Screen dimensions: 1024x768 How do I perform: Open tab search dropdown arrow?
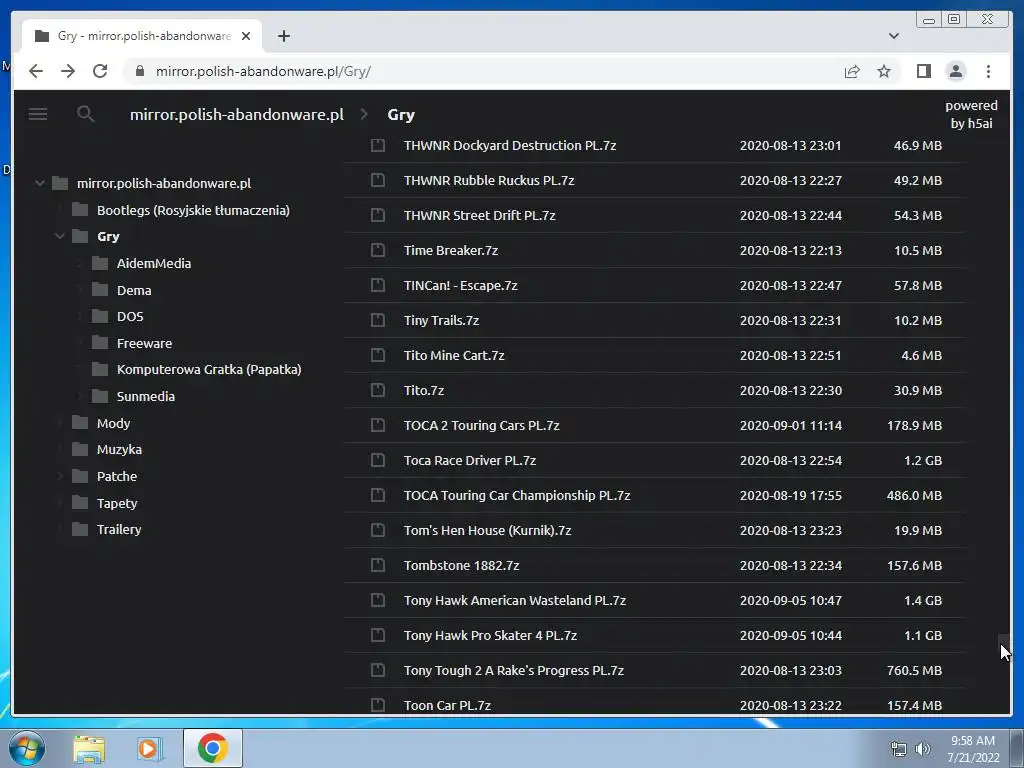(x=894, y=36)
